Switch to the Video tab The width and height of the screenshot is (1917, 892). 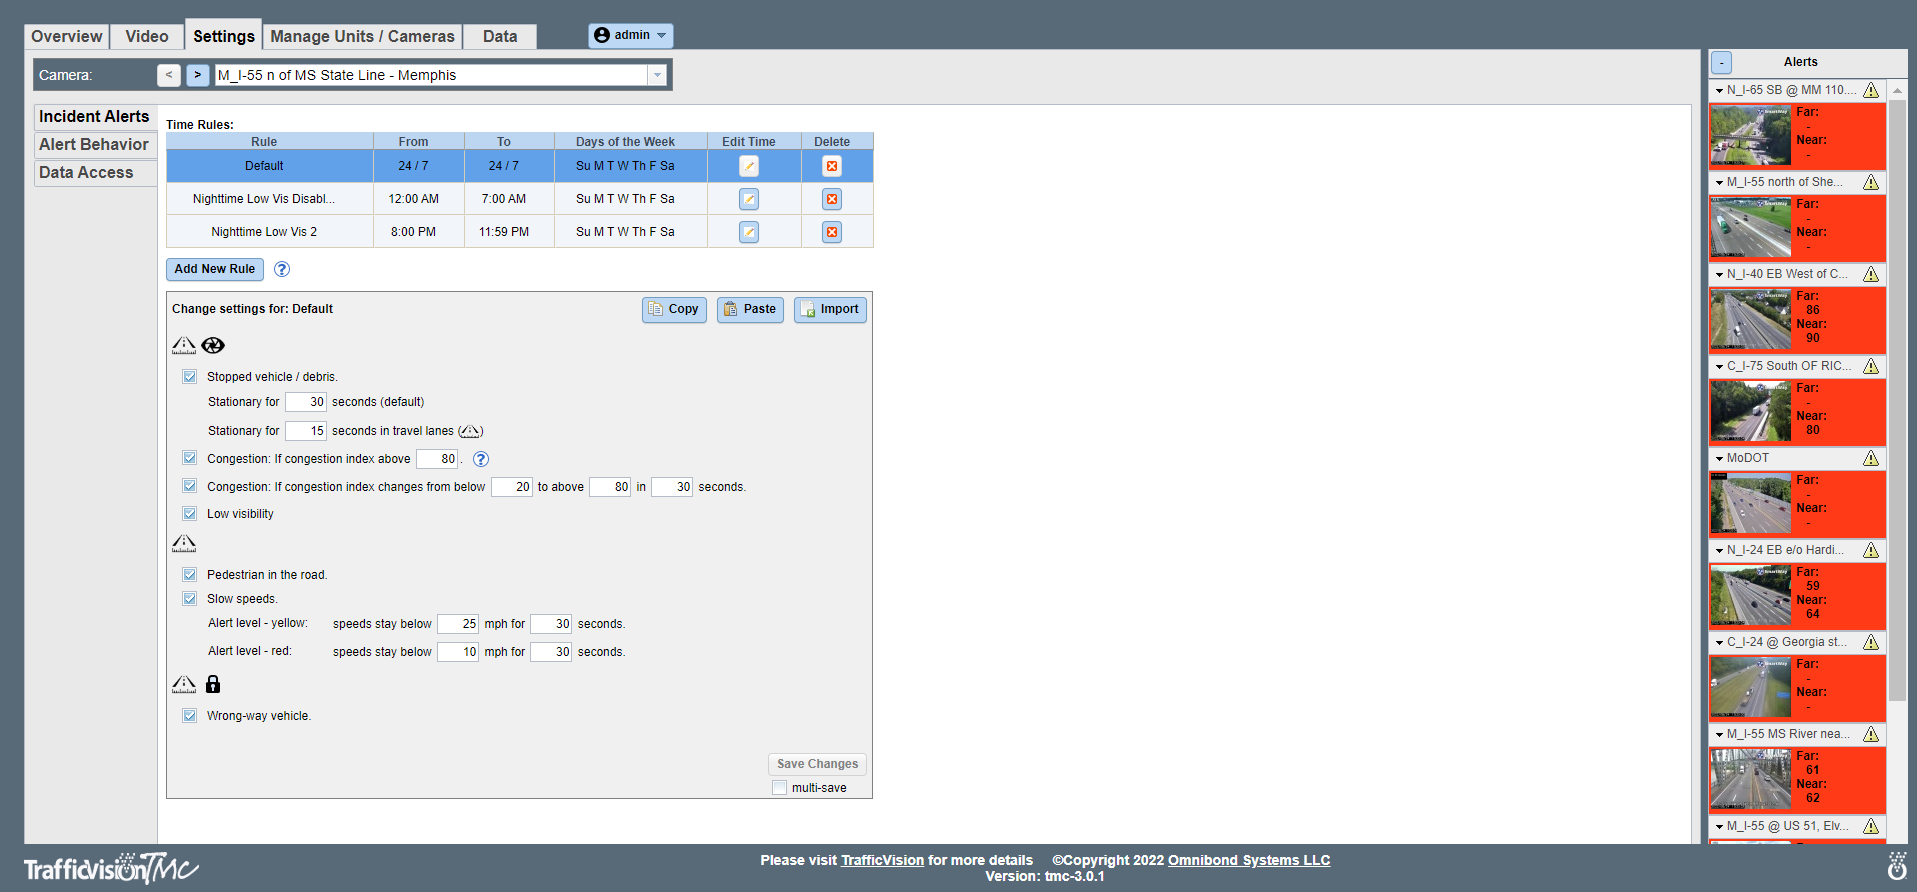point(147,36)
